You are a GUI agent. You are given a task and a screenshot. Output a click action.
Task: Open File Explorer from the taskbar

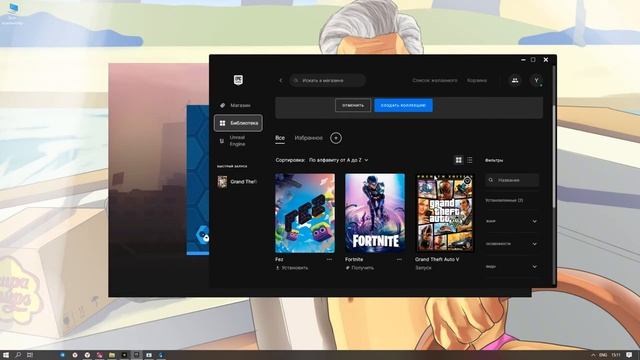tap(112, 355)
